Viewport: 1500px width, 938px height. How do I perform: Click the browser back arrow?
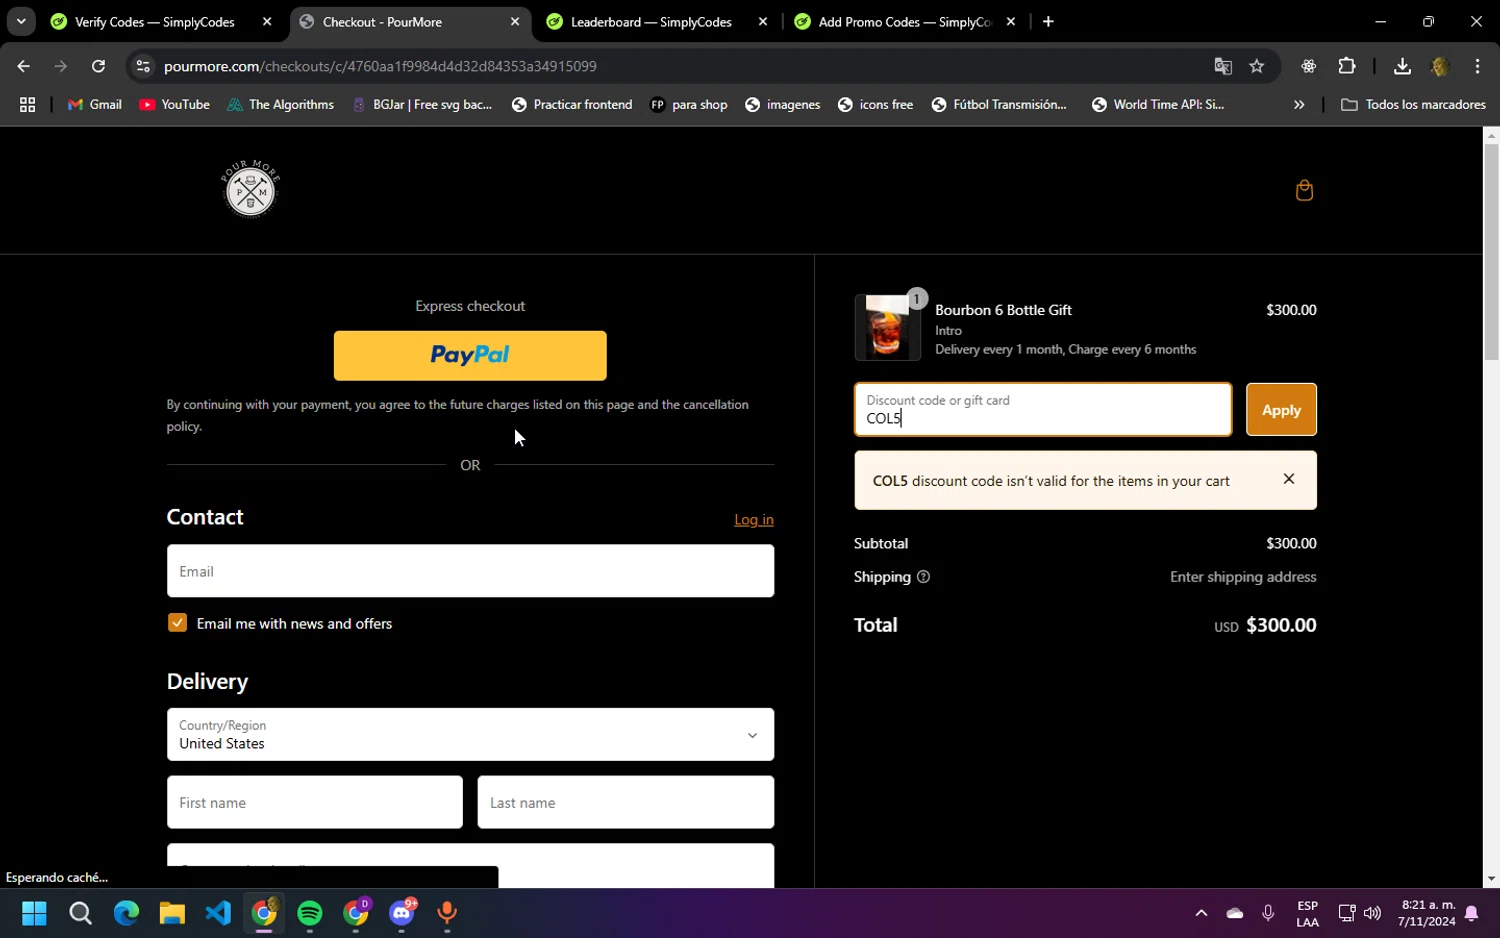(23, 66)
